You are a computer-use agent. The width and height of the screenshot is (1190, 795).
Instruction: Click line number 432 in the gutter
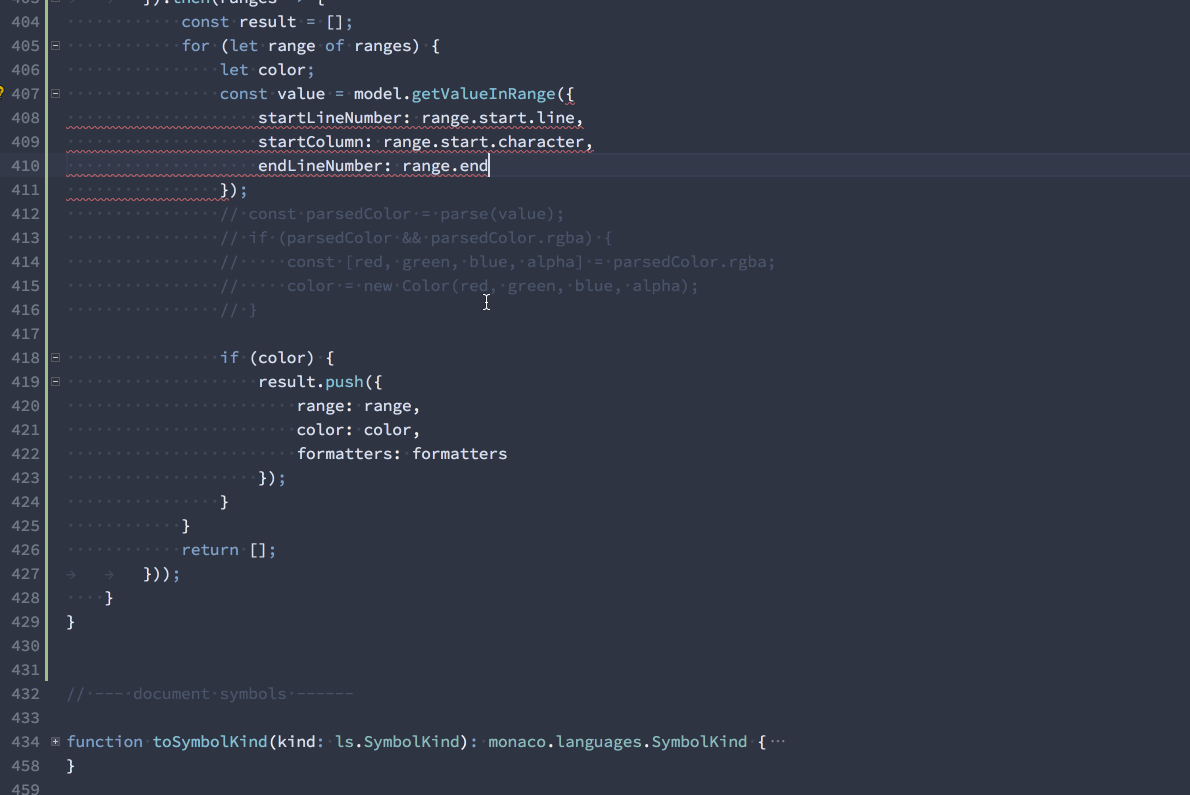click(25, 693)
